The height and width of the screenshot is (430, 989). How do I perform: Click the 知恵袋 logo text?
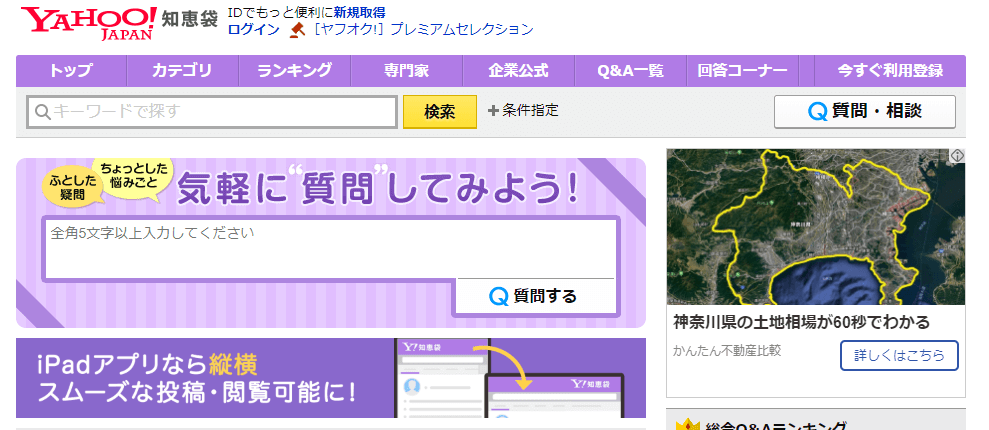[x=190, y=18]
